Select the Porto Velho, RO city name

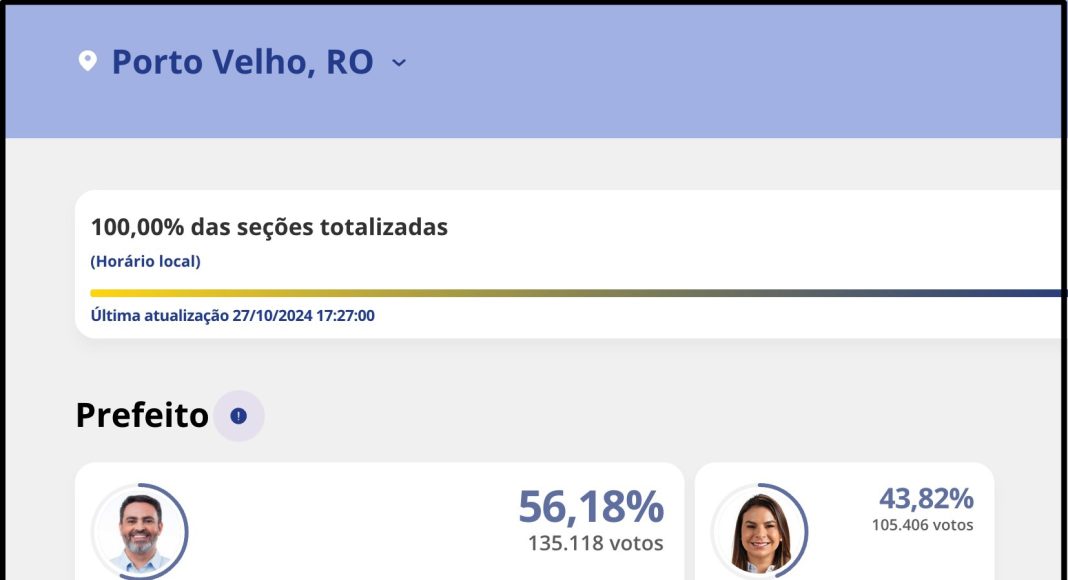tap(242, 62)
